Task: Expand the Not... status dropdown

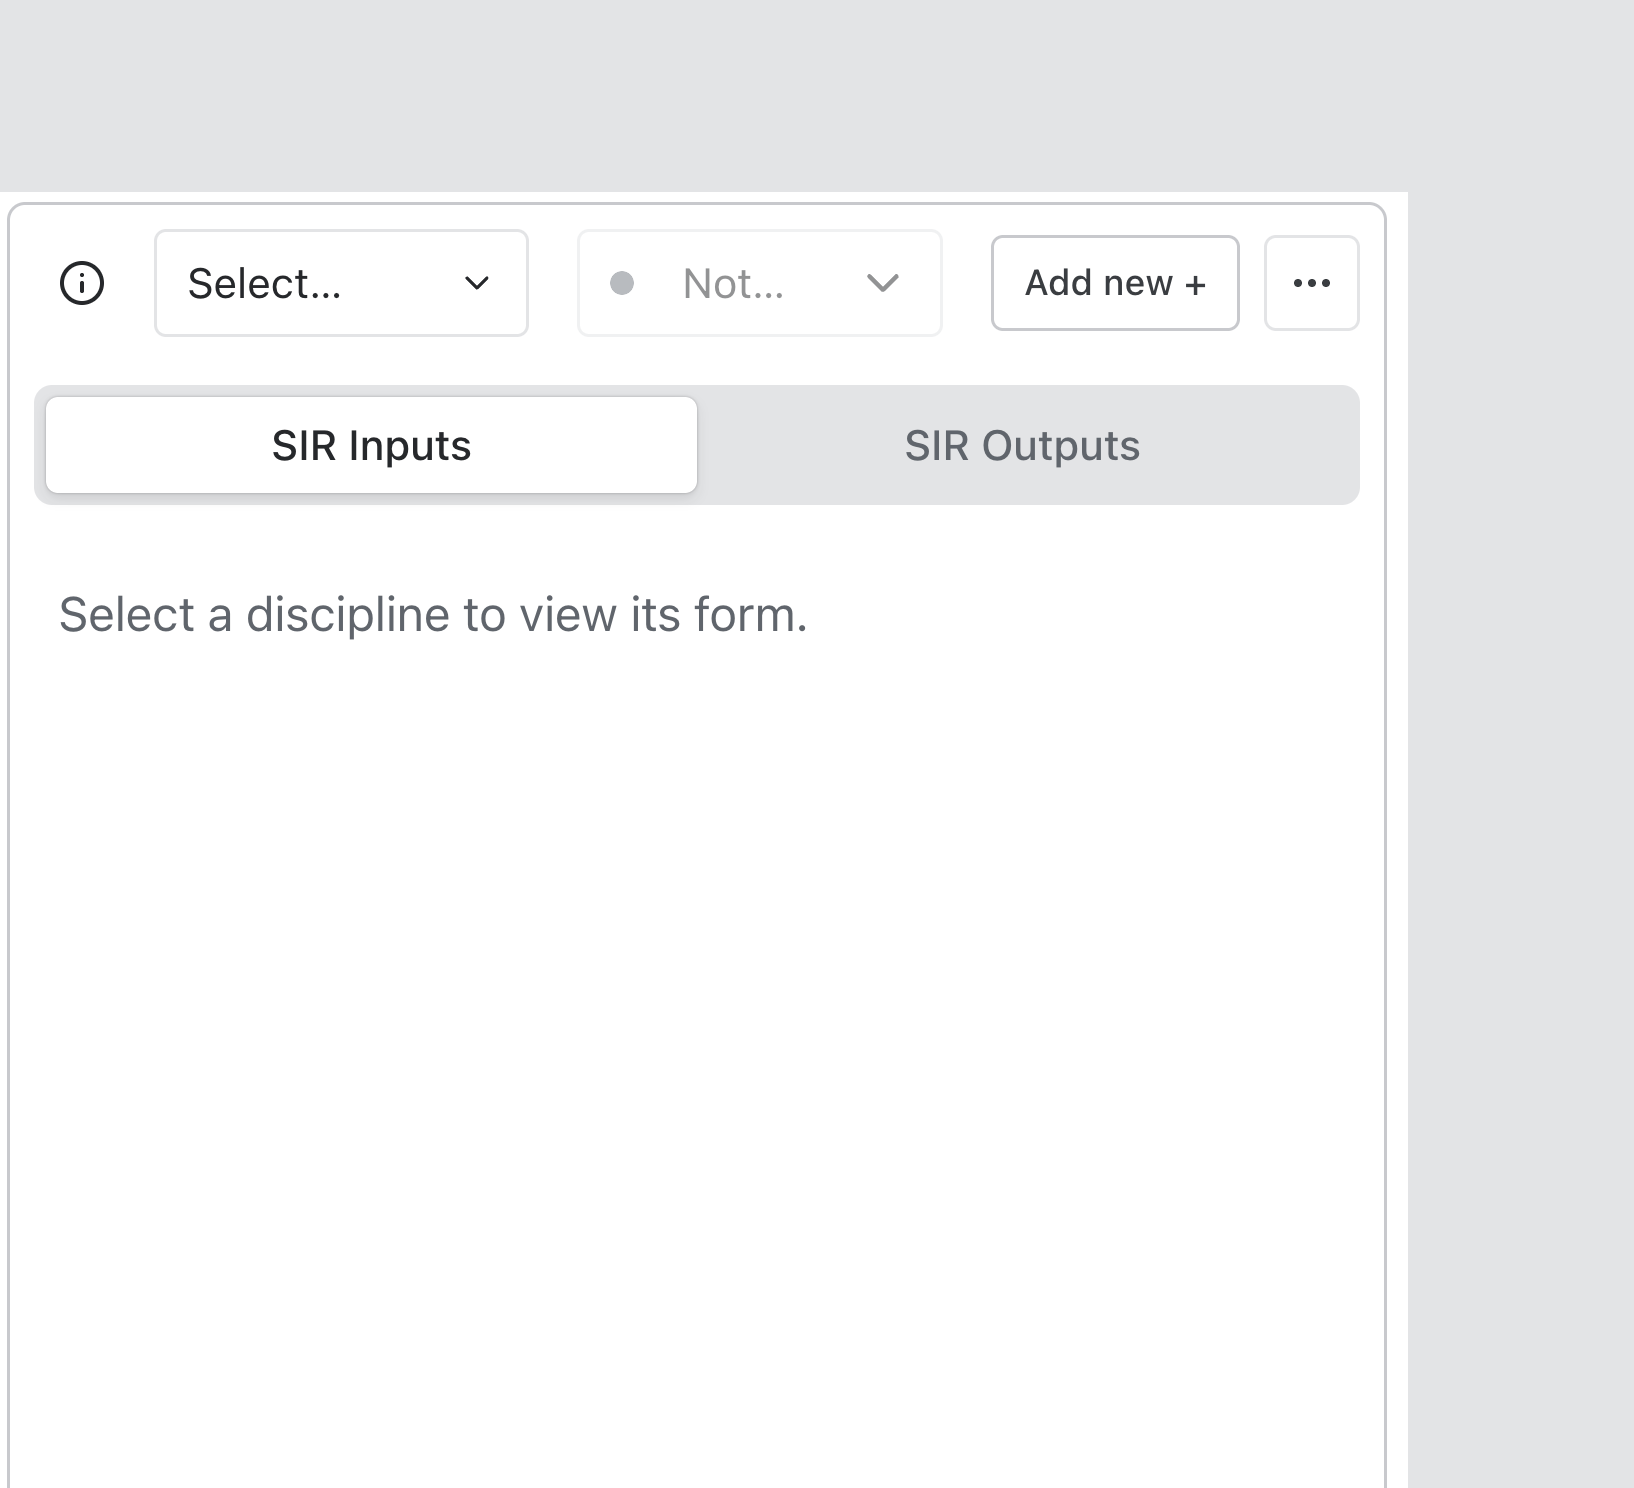Action: (x=759, y=283)
